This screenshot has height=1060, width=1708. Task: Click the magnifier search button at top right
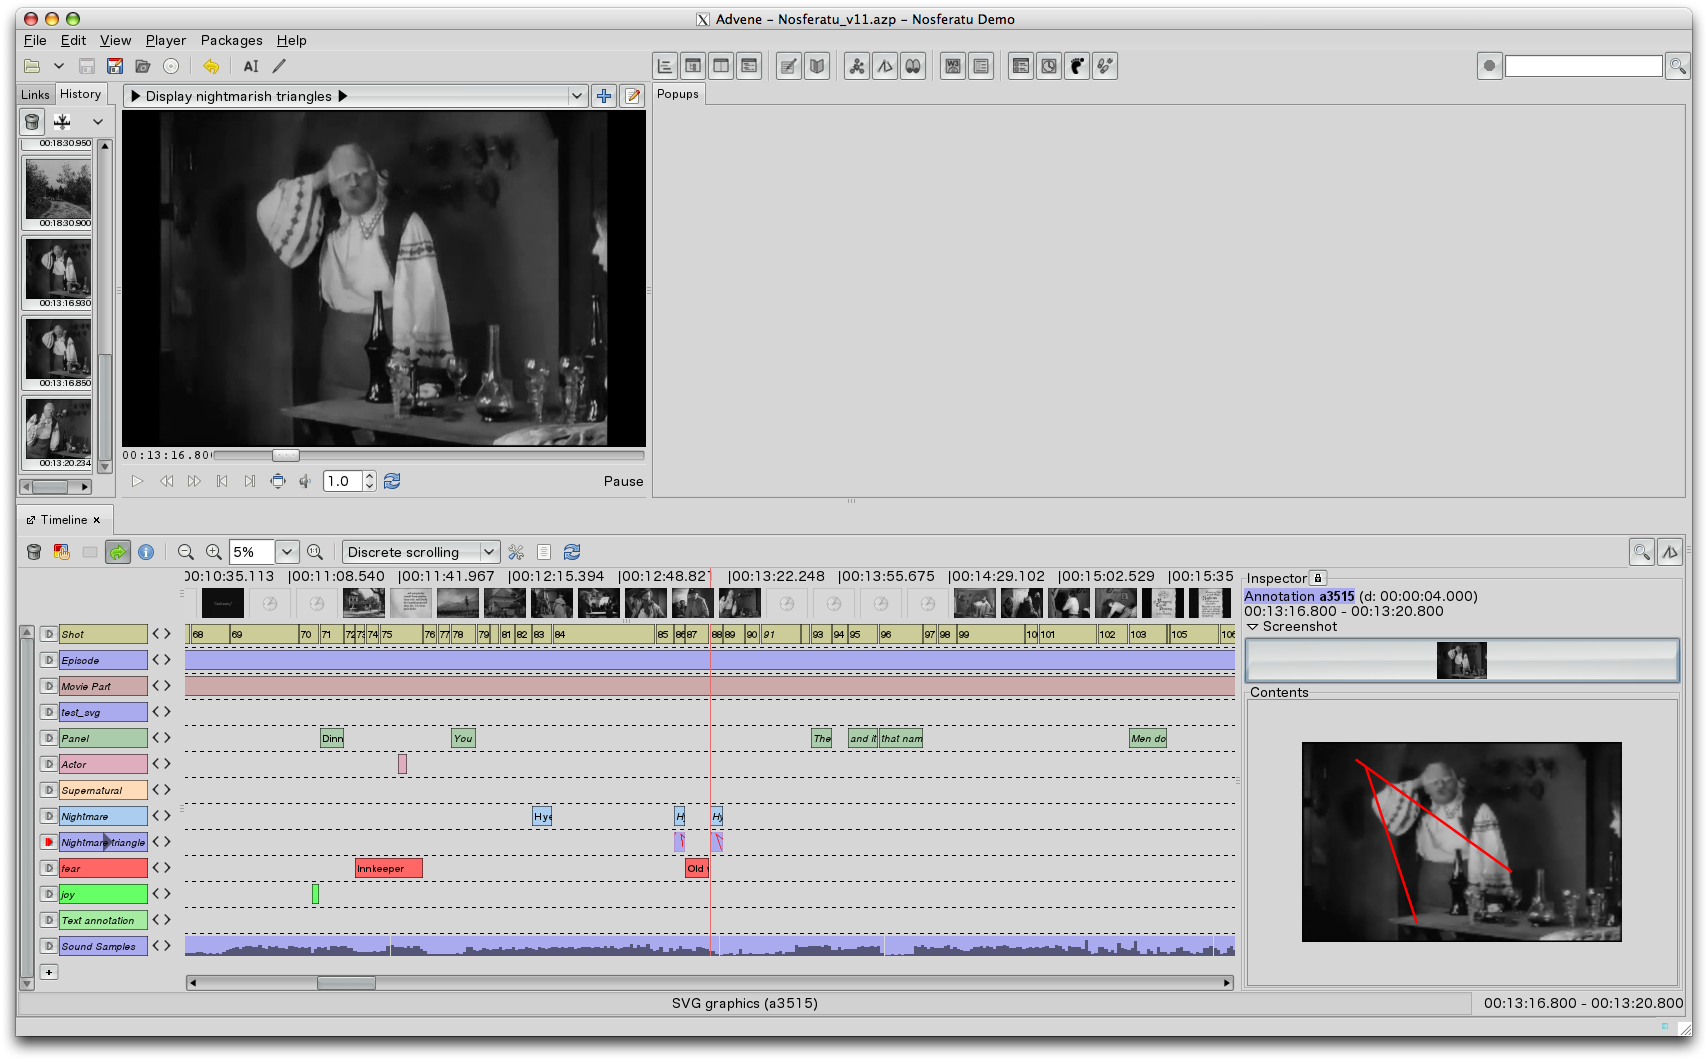(x=1677, y=66)
